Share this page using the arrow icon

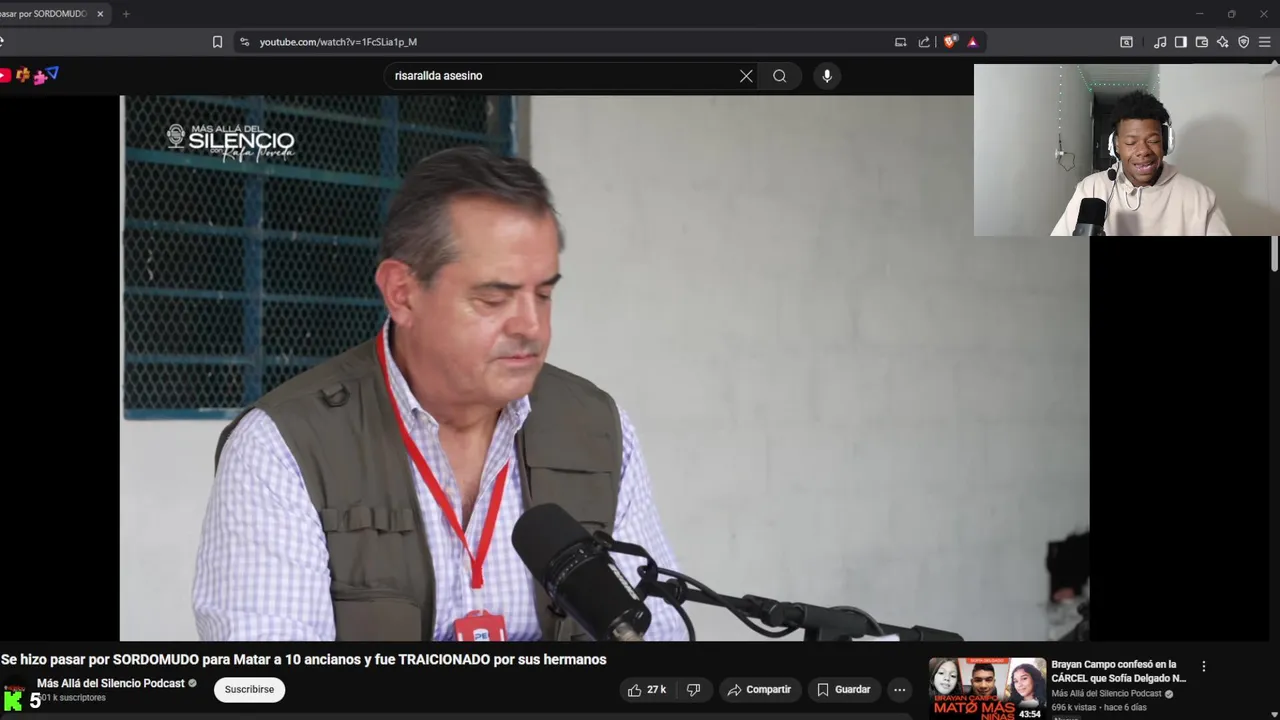pos(924,42)
